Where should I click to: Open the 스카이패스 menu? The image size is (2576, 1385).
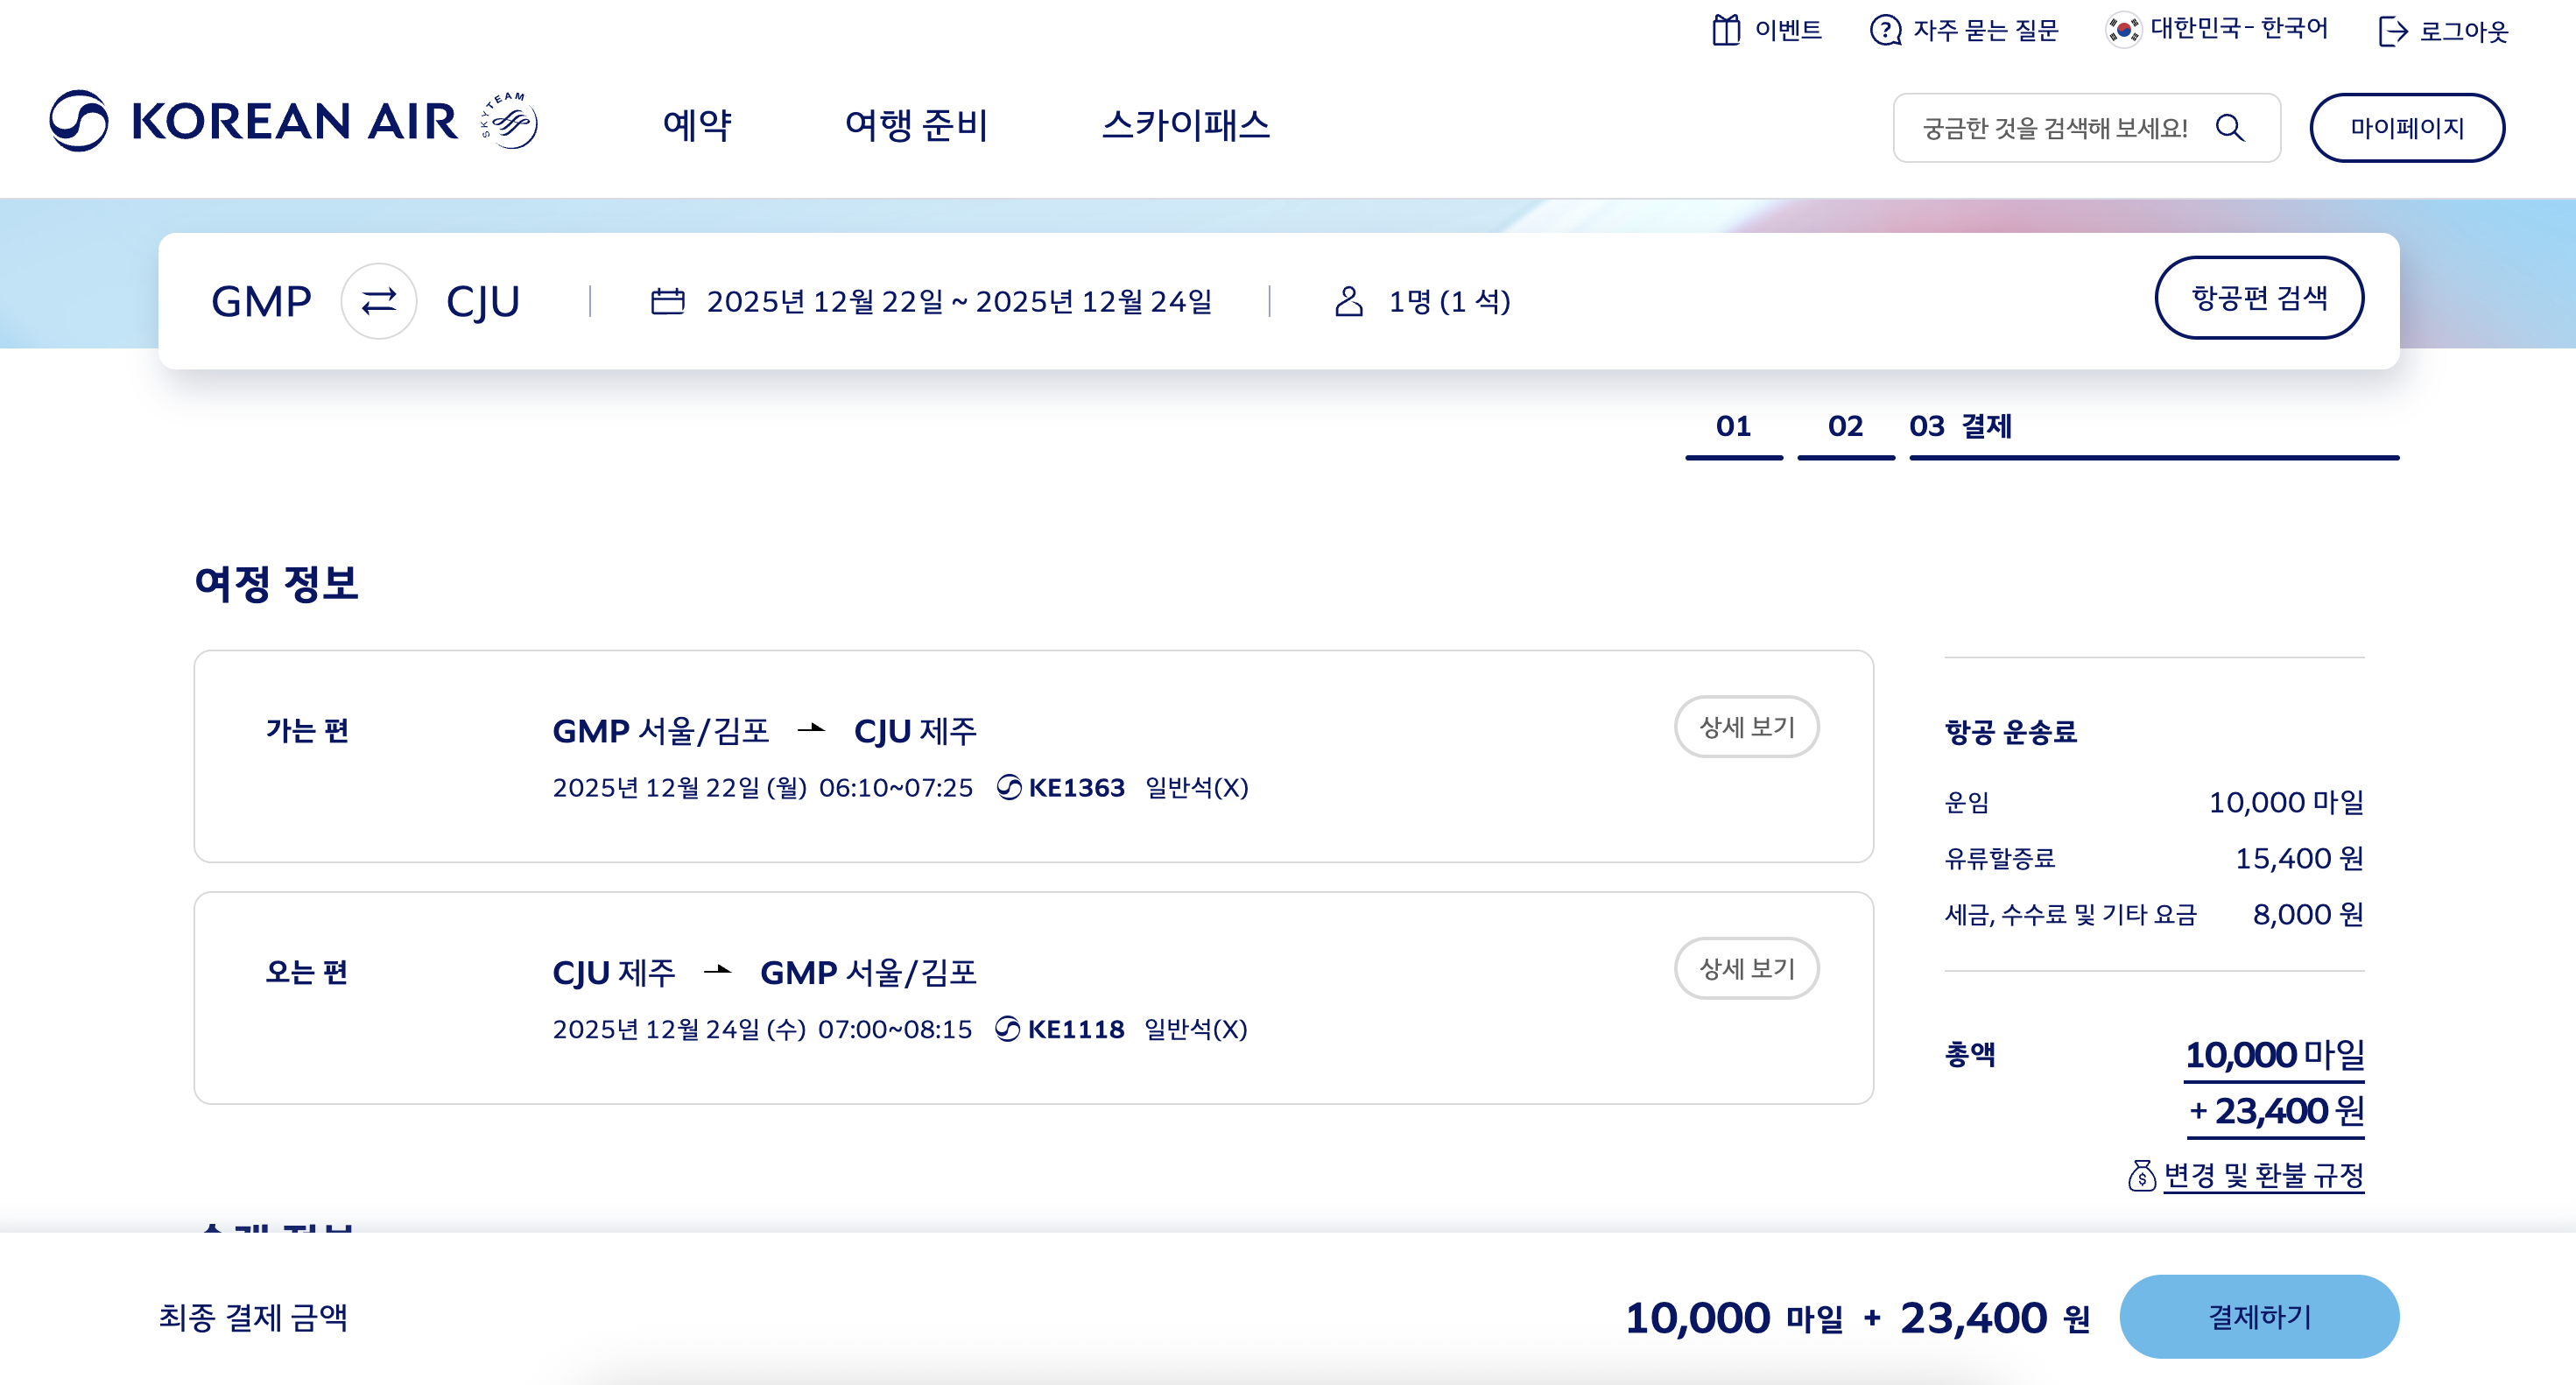[x=1185, y=125]
